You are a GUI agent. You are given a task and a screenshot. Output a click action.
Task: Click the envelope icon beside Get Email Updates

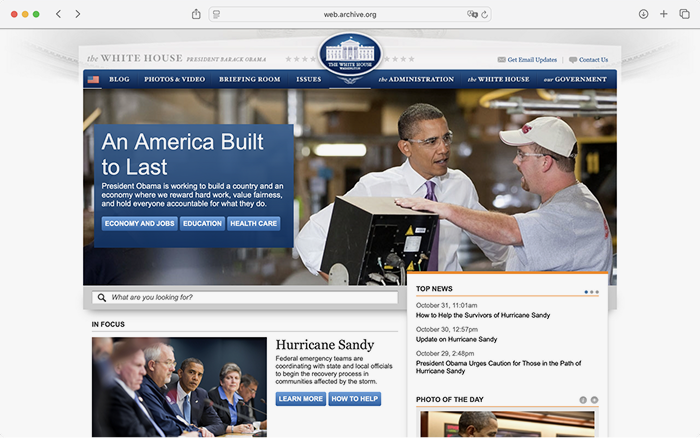click(x=502, y=60)
